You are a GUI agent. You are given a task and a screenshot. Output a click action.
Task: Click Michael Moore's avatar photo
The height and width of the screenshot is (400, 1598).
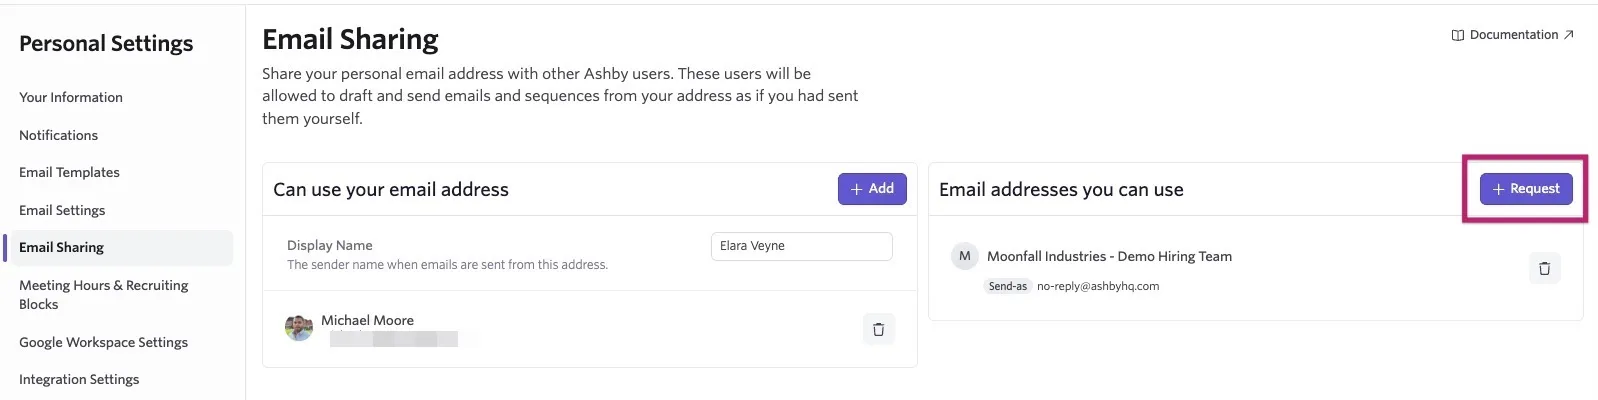pos(299,327)
